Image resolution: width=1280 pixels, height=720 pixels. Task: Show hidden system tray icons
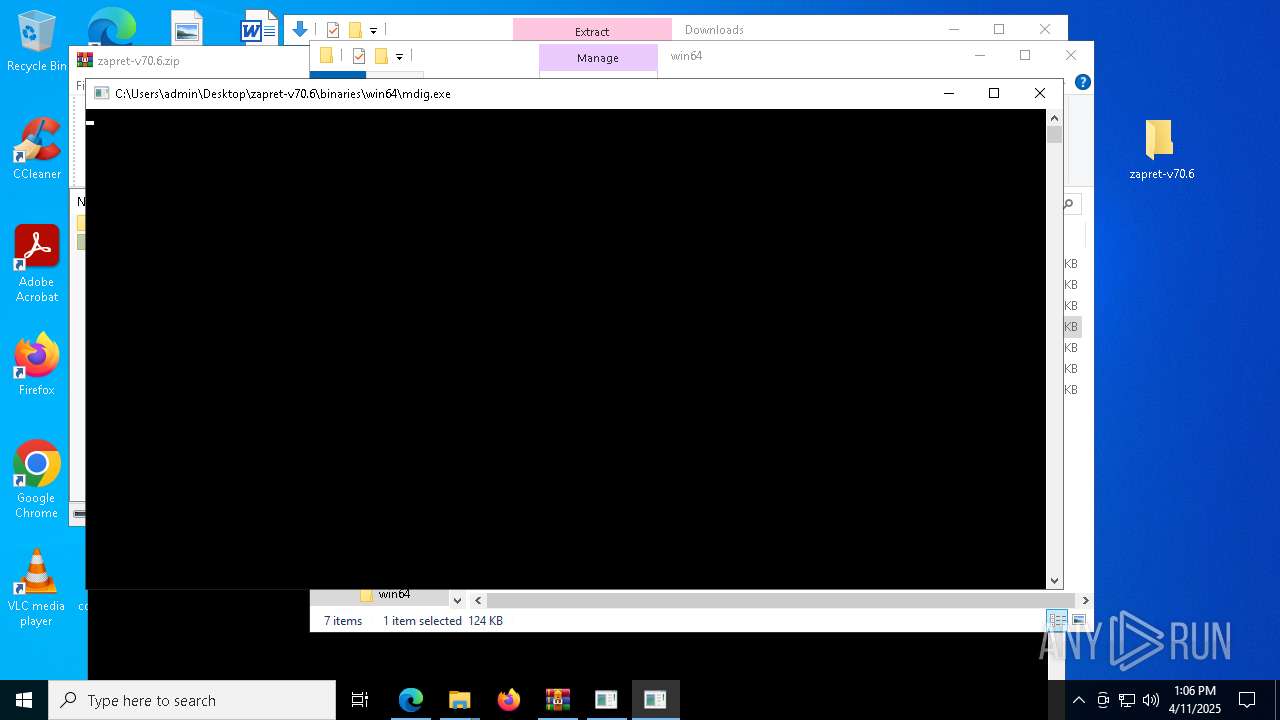(1078, 700)
